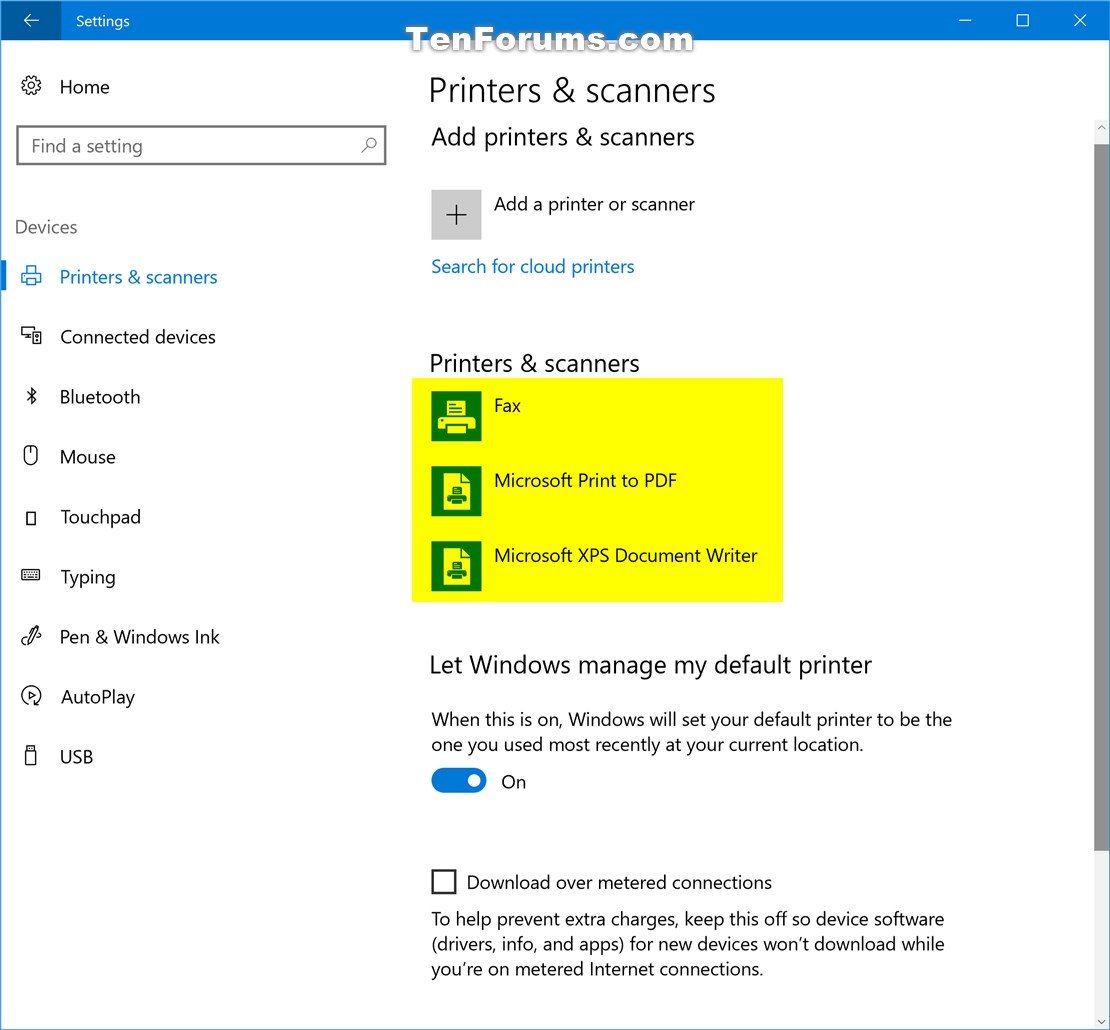Click the green Fax printer icon

456,415
